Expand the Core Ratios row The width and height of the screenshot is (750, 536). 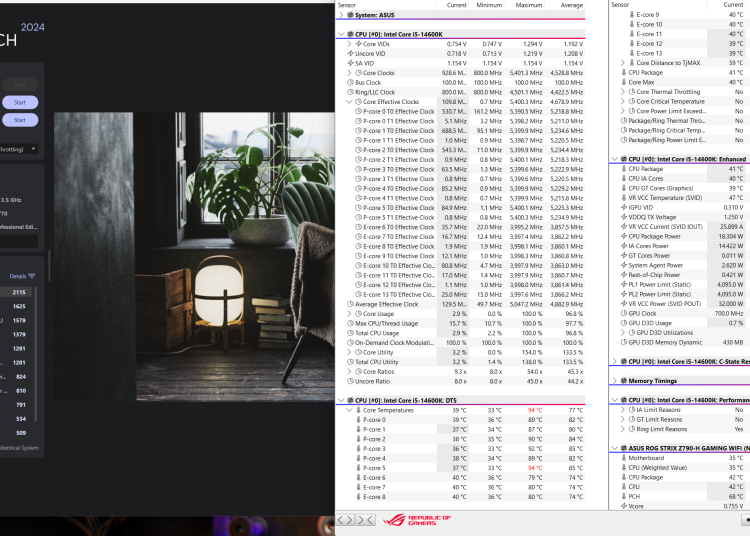coord(350,372)
